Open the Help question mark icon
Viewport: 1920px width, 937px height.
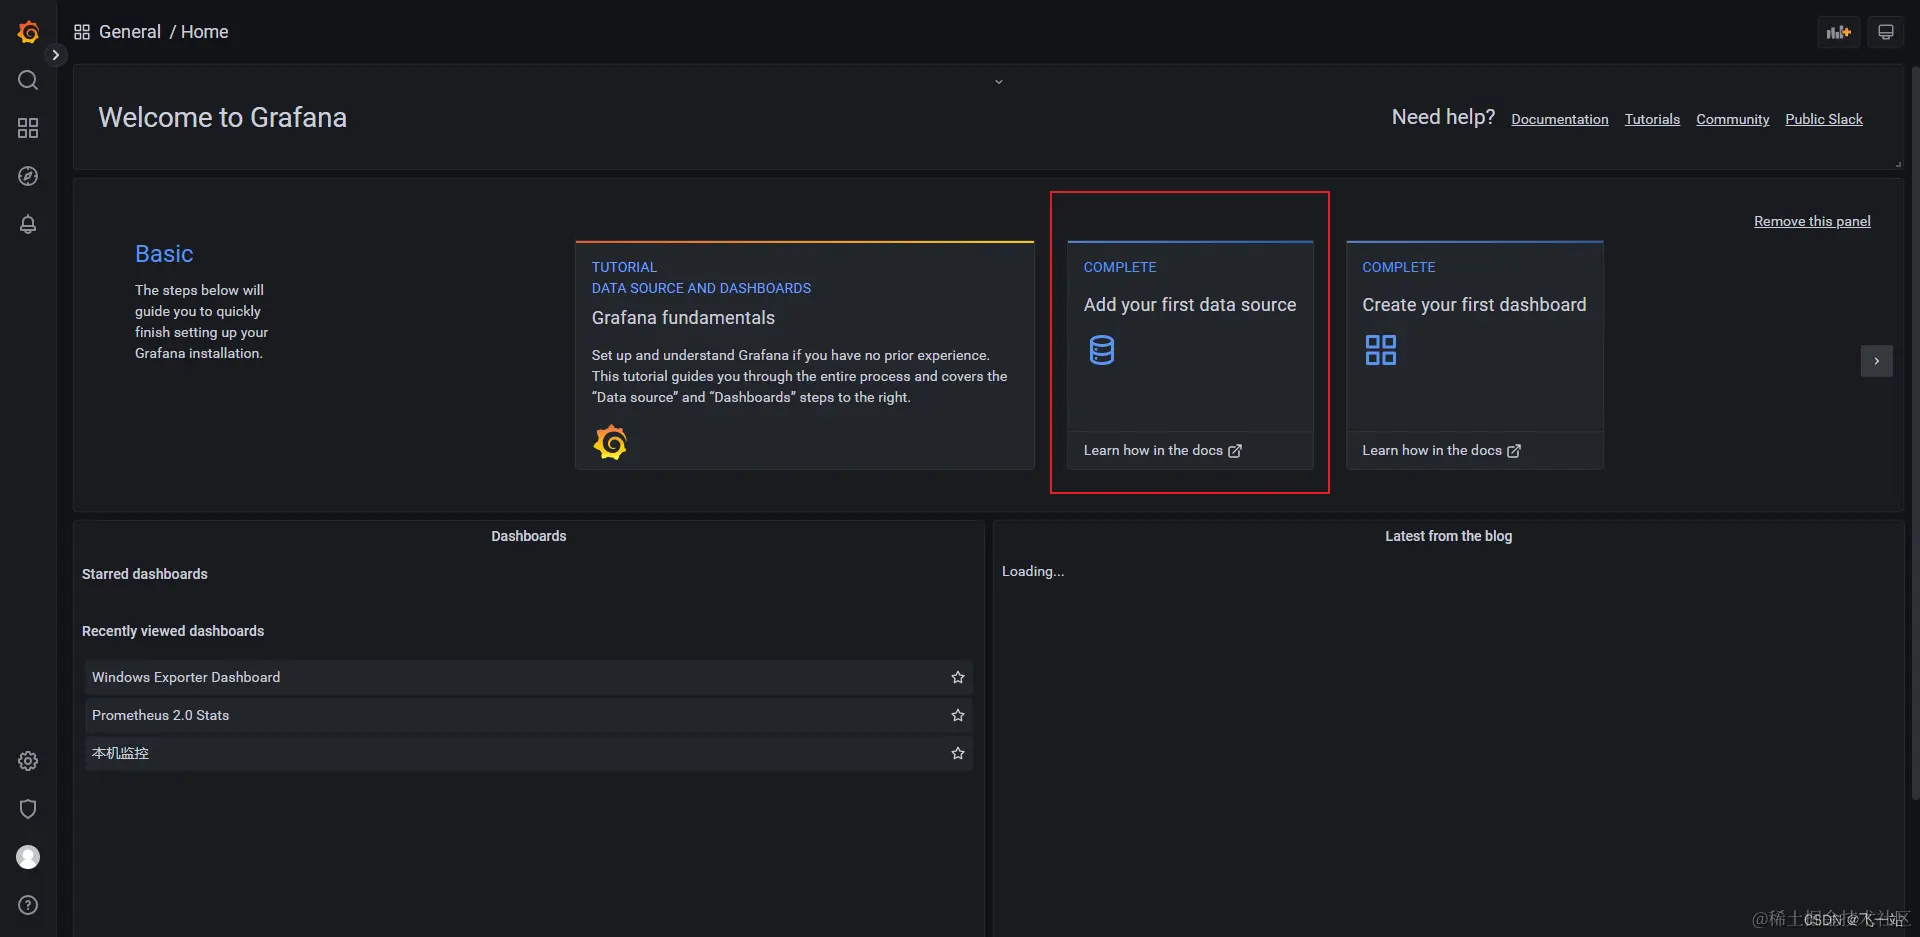[x=28, y=905]
